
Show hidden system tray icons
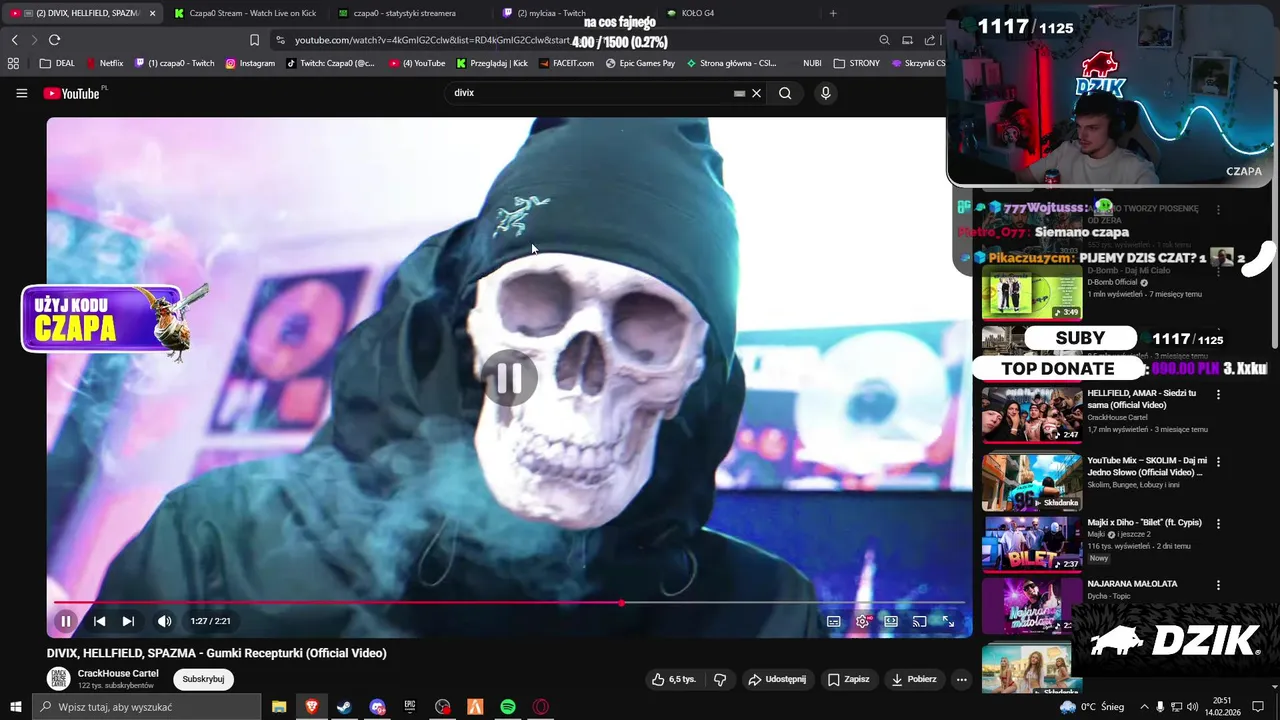coord(1144,707)
